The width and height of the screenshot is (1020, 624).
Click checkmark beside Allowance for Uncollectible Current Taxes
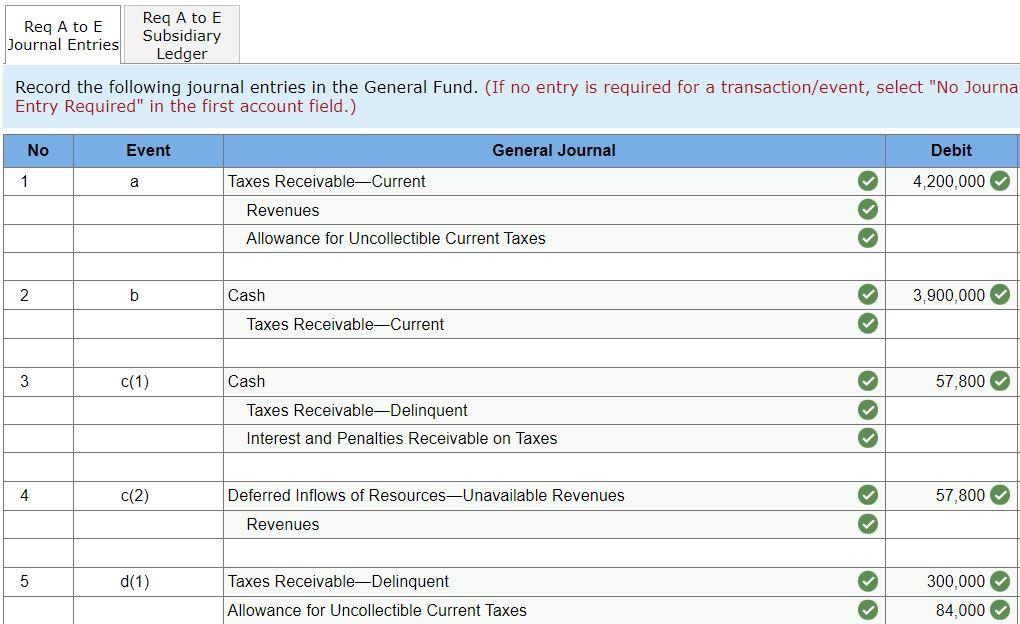pyautogui.click(x=868, y=238)
